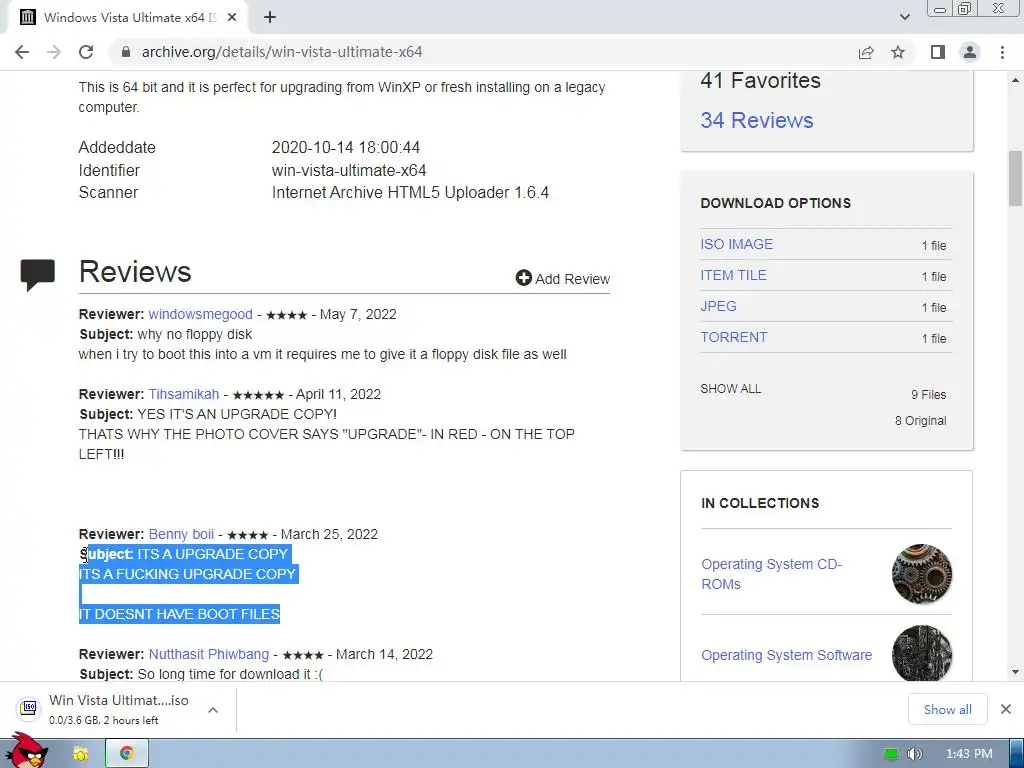Open the Win Vista Ultimat....iso download item
Screen dimensions: 1024x768
118,709
